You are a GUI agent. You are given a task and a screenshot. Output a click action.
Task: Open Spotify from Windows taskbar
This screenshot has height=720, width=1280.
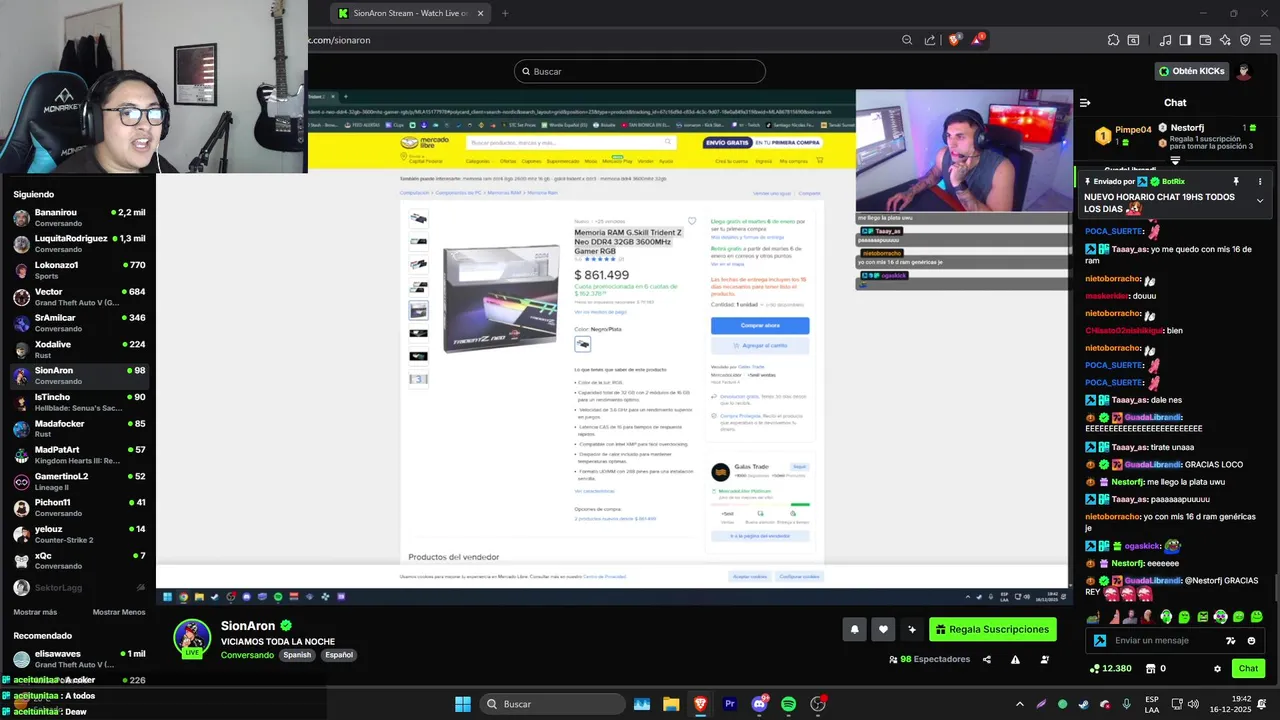pyautogui.click(x=788, y=704)
